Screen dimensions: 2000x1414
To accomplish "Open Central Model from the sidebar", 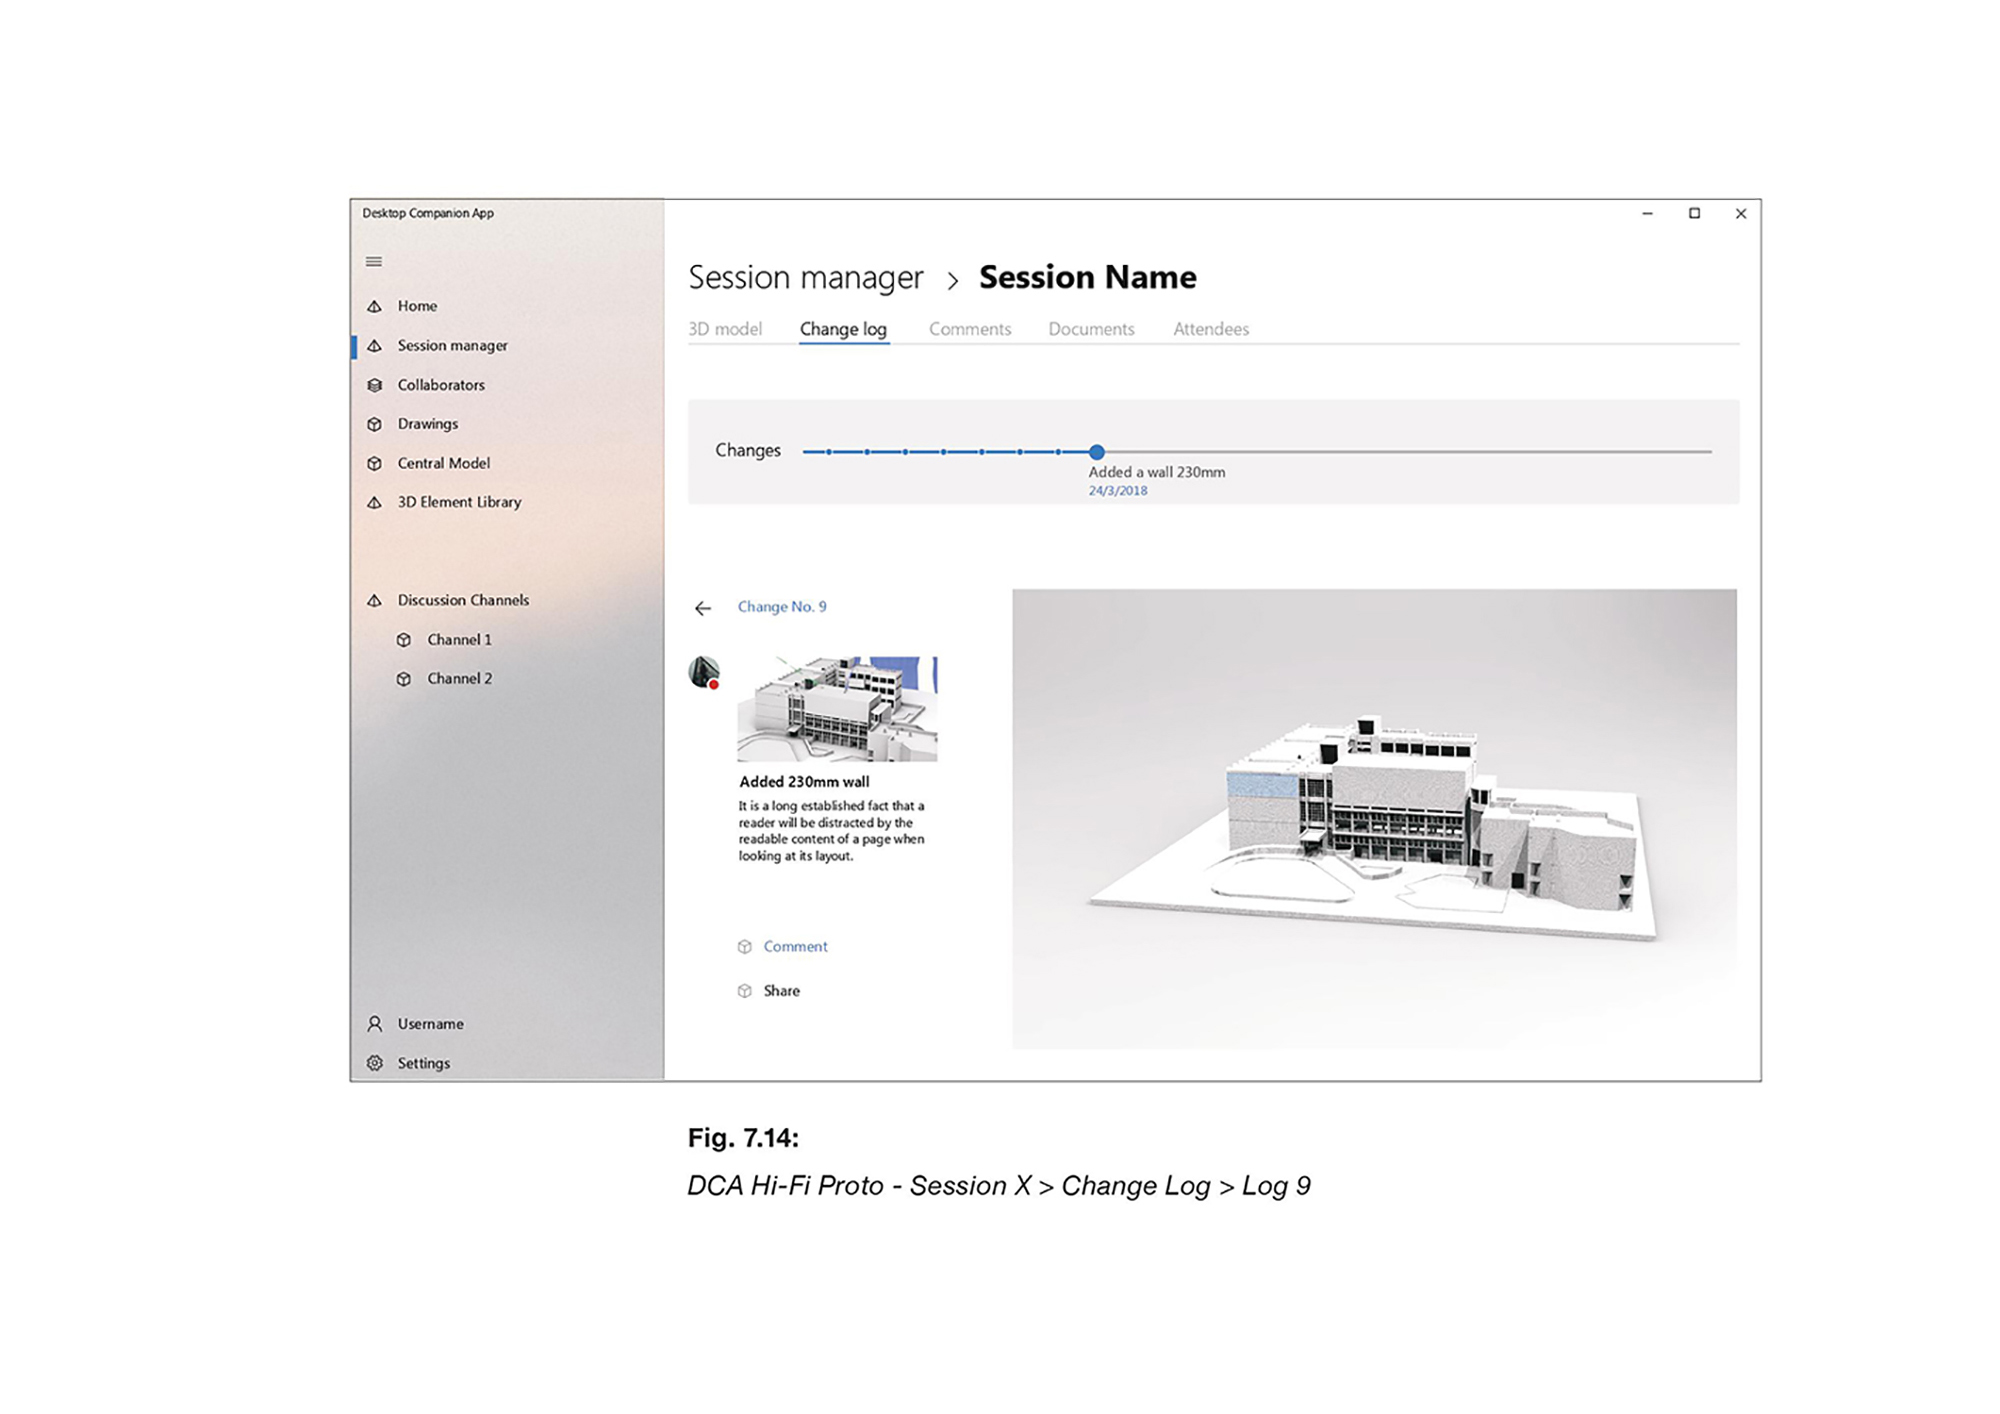I will coord(444,463).
